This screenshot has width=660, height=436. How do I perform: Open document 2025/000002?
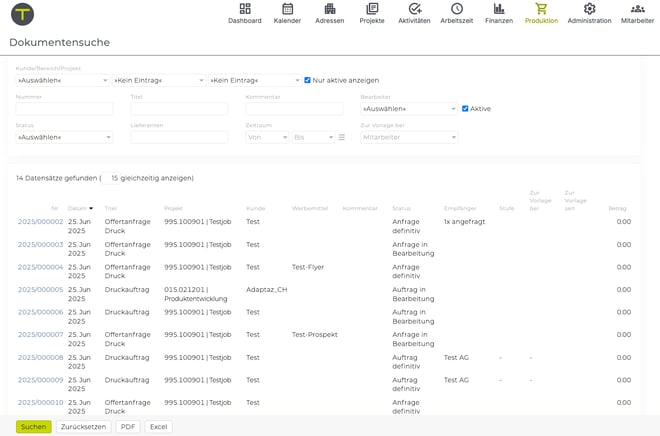(x=40, y=222)
